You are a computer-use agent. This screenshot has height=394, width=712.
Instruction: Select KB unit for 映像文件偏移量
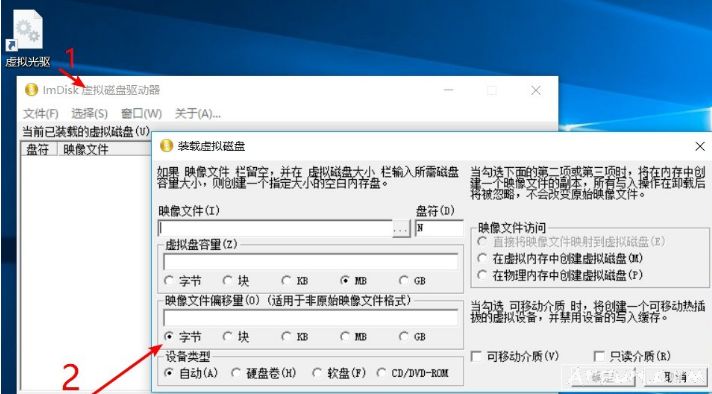point(295,337)
